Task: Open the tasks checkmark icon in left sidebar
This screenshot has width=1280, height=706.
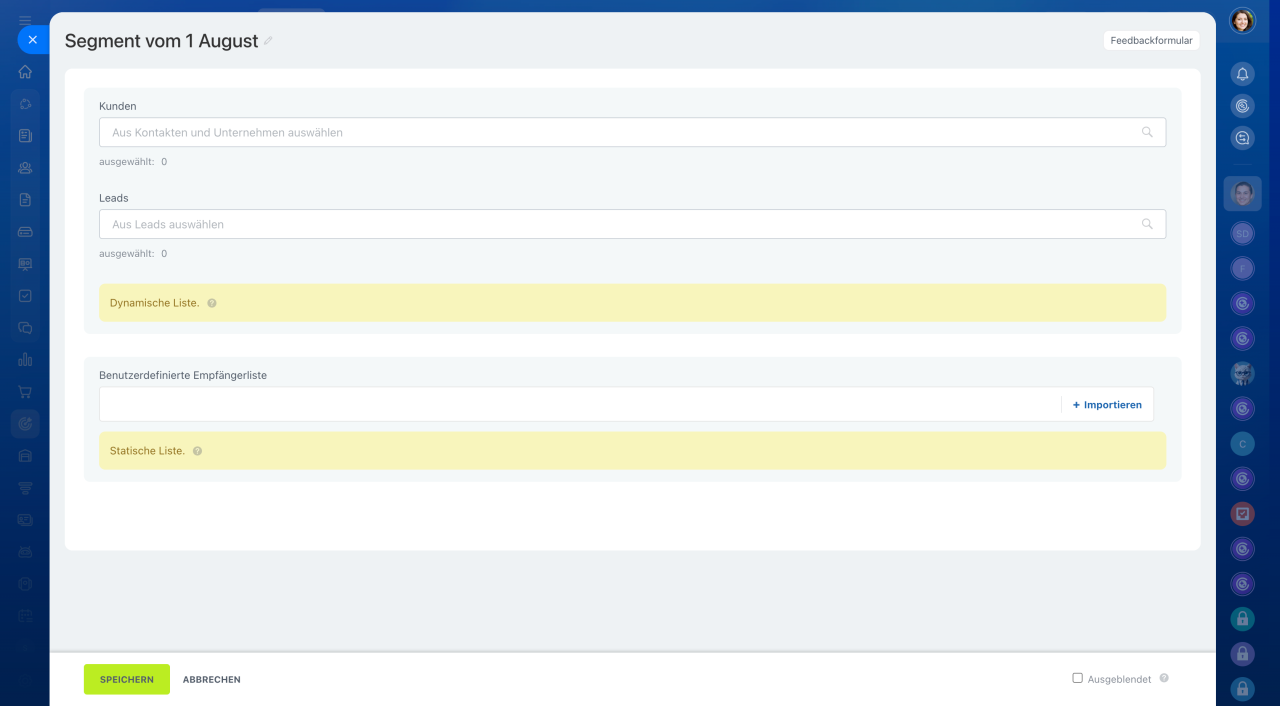Action: point(25,296)
